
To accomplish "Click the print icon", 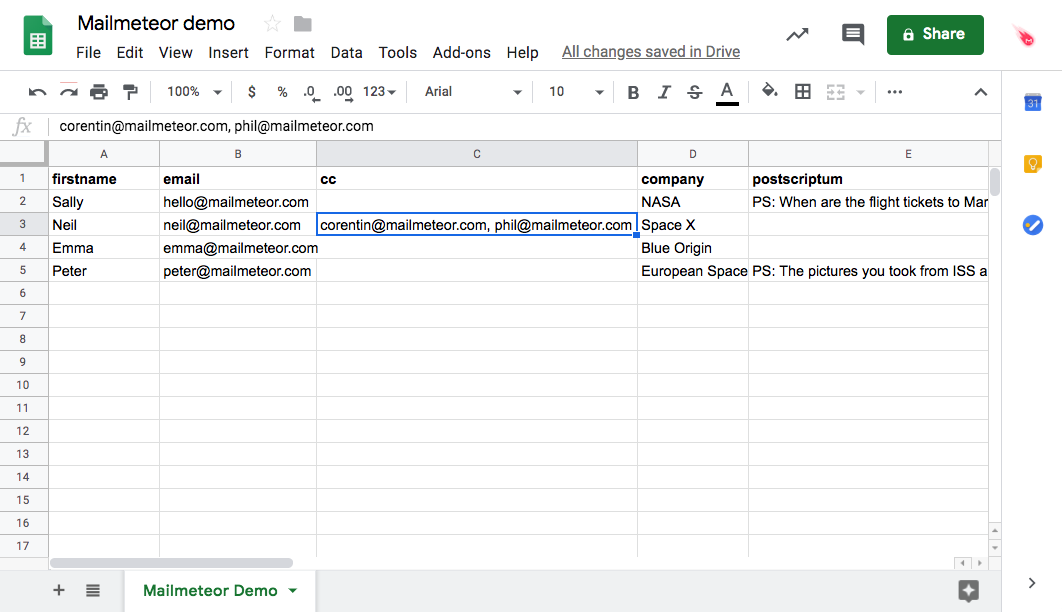I will tap(99, 92).
